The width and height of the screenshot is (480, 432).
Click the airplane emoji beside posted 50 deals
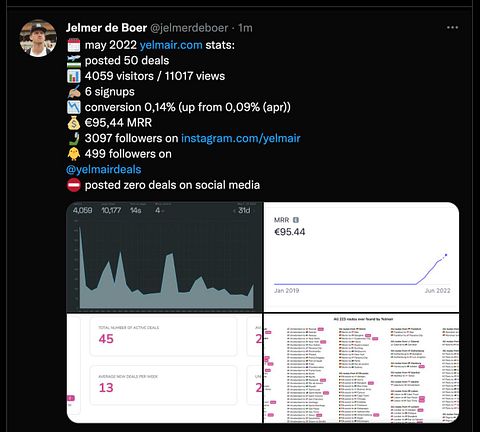point(74,61)
